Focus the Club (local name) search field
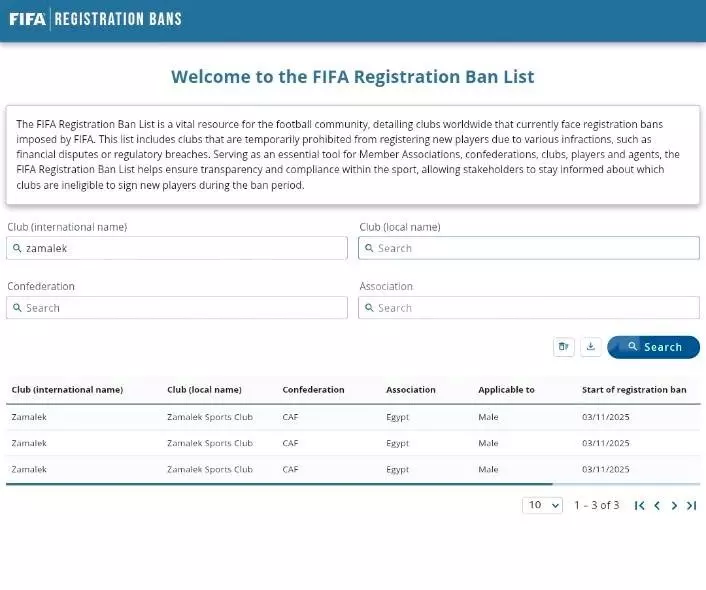This screenshot has width=706, height=590. [x=529, y=248]
